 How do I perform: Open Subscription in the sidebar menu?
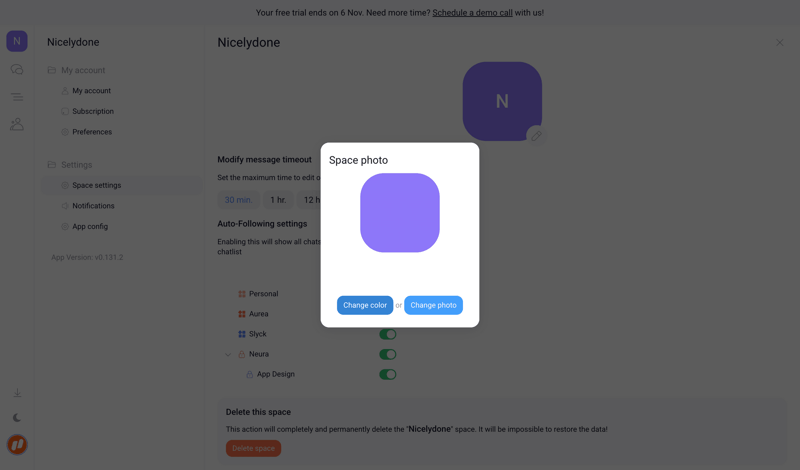92,111
